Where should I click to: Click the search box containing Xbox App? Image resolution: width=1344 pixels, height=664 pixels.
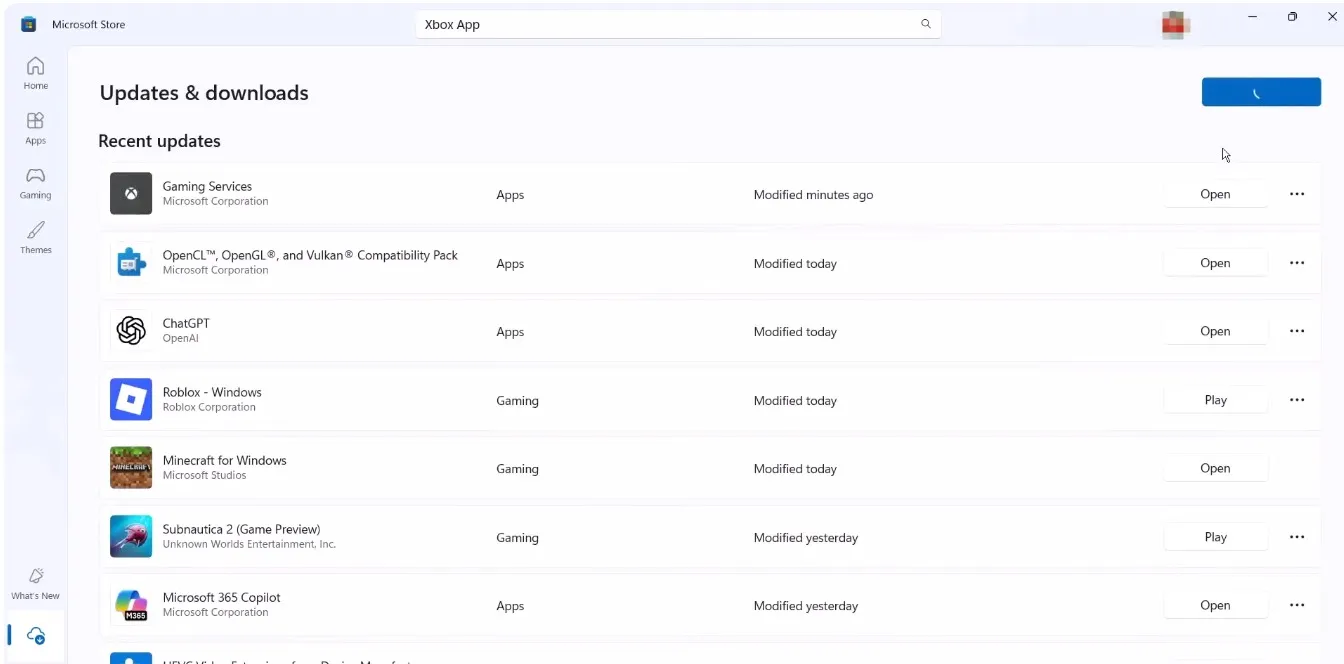point(677,24)
